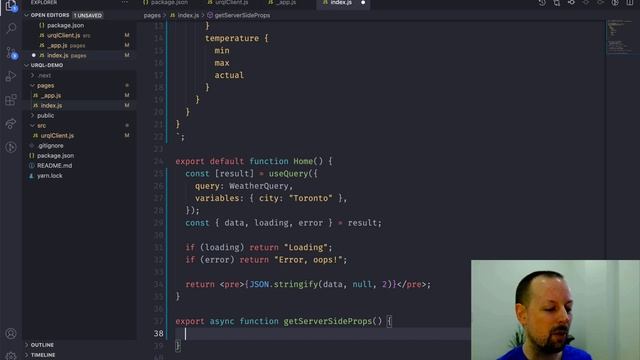
Task: Click the WeatherQuery identifier in code
Action: (x=259, y=186)
